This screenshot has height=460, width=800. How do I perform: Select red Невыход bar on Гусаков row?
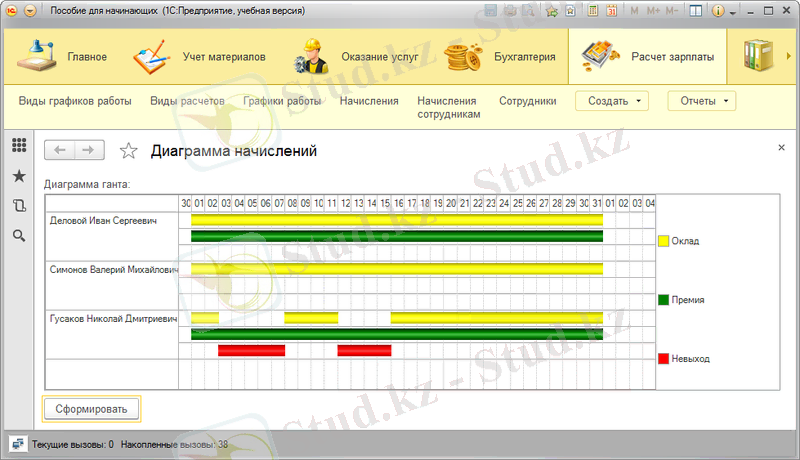pos(251,350)
